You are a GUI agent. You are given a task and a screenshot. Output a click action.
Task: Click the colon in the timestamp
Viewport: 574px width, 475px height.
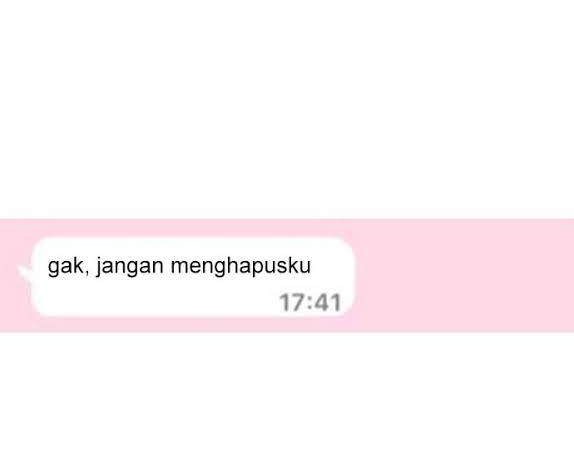(309, 304)
